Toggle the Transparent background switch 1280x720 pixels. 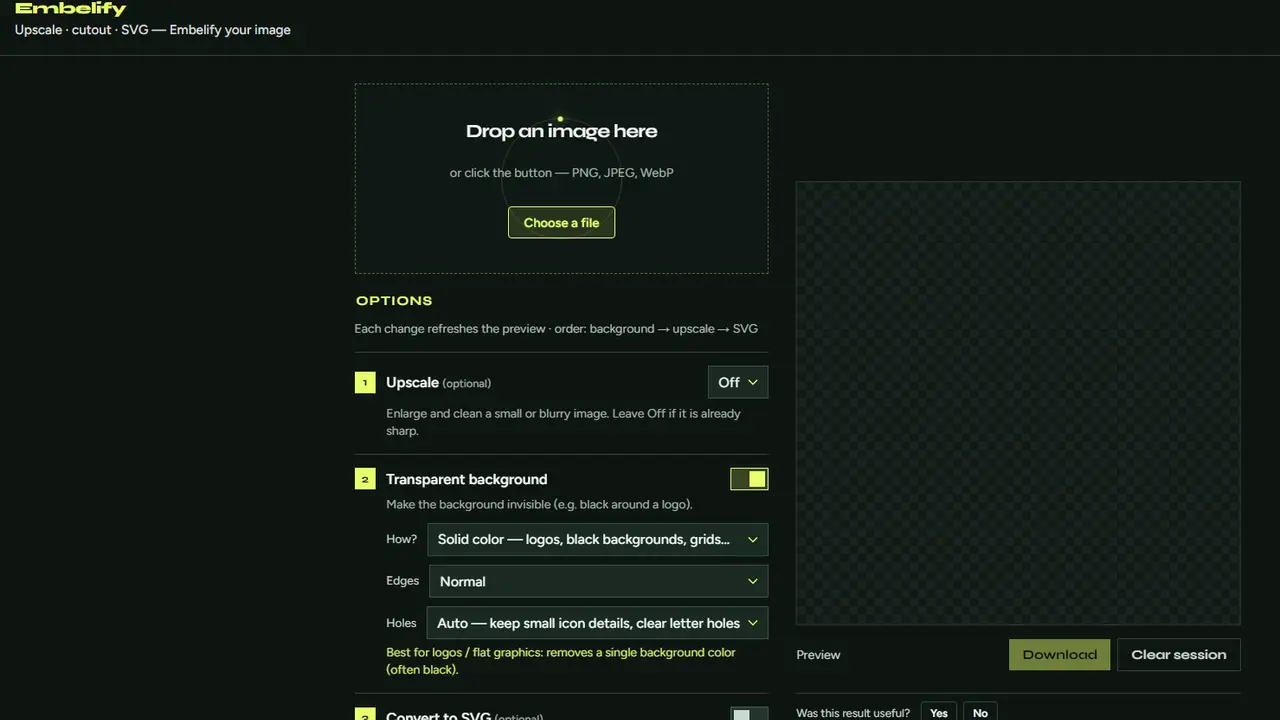point(749,479)
